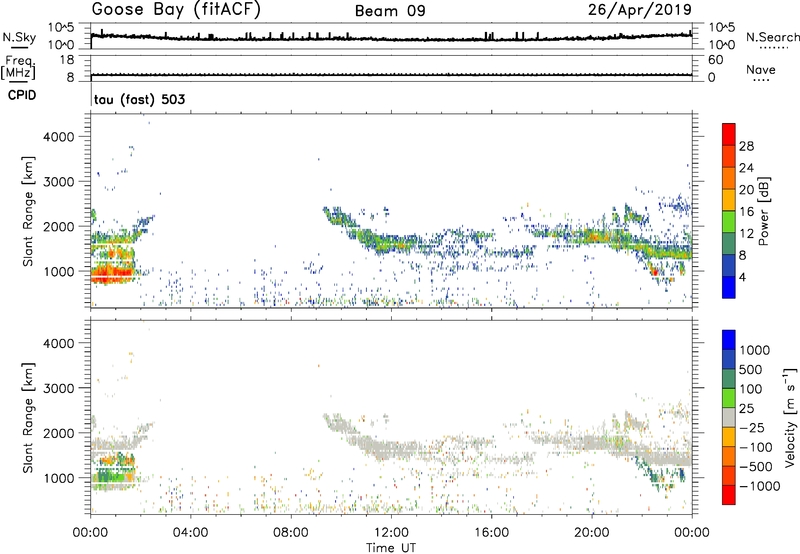
Task: Click the 'Time UT' axis title
Action: 391,548
